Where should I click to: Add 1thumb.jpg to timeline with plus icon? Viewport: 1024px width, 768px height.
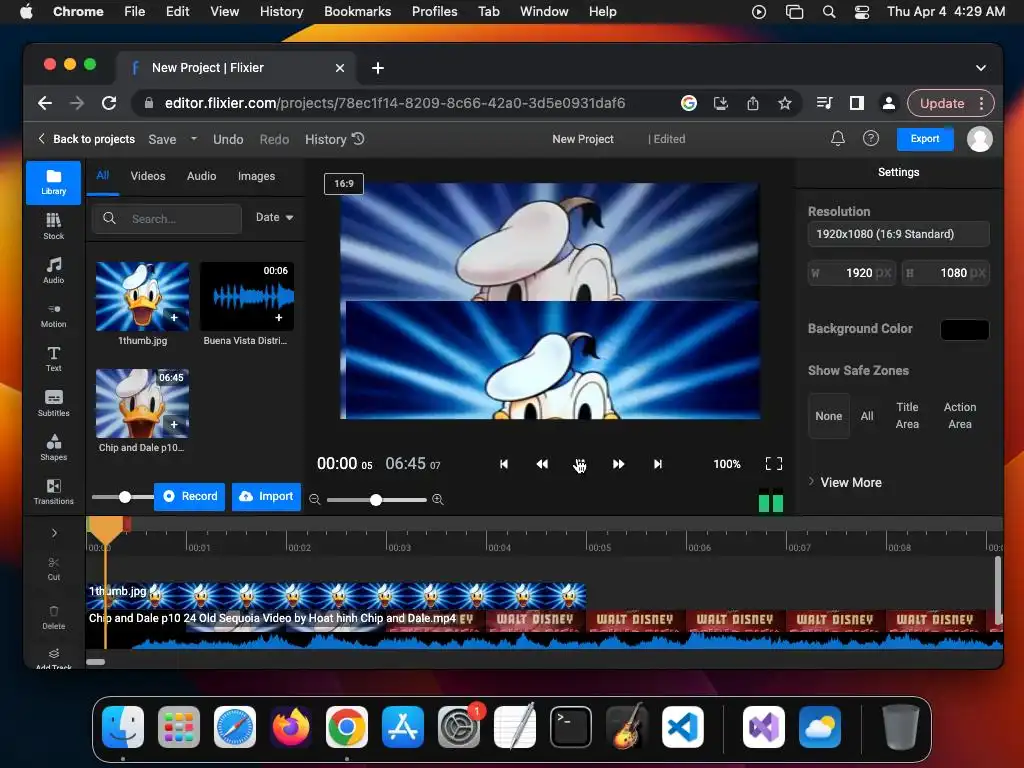(x=174, y=317)
